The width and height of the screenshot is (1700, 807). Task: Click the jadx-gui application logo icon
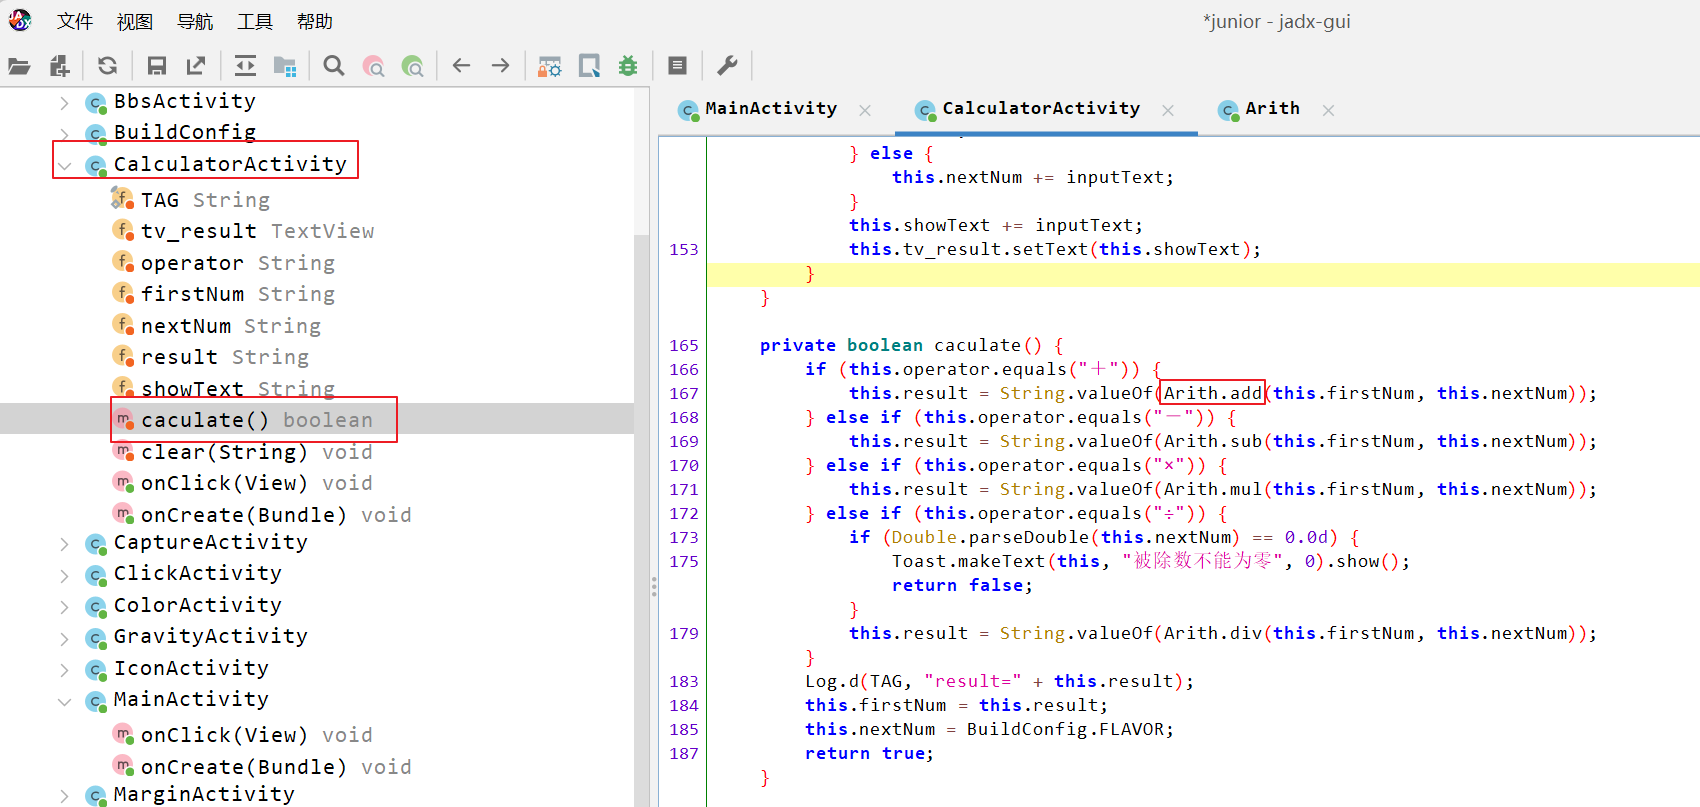click(20, 20)
